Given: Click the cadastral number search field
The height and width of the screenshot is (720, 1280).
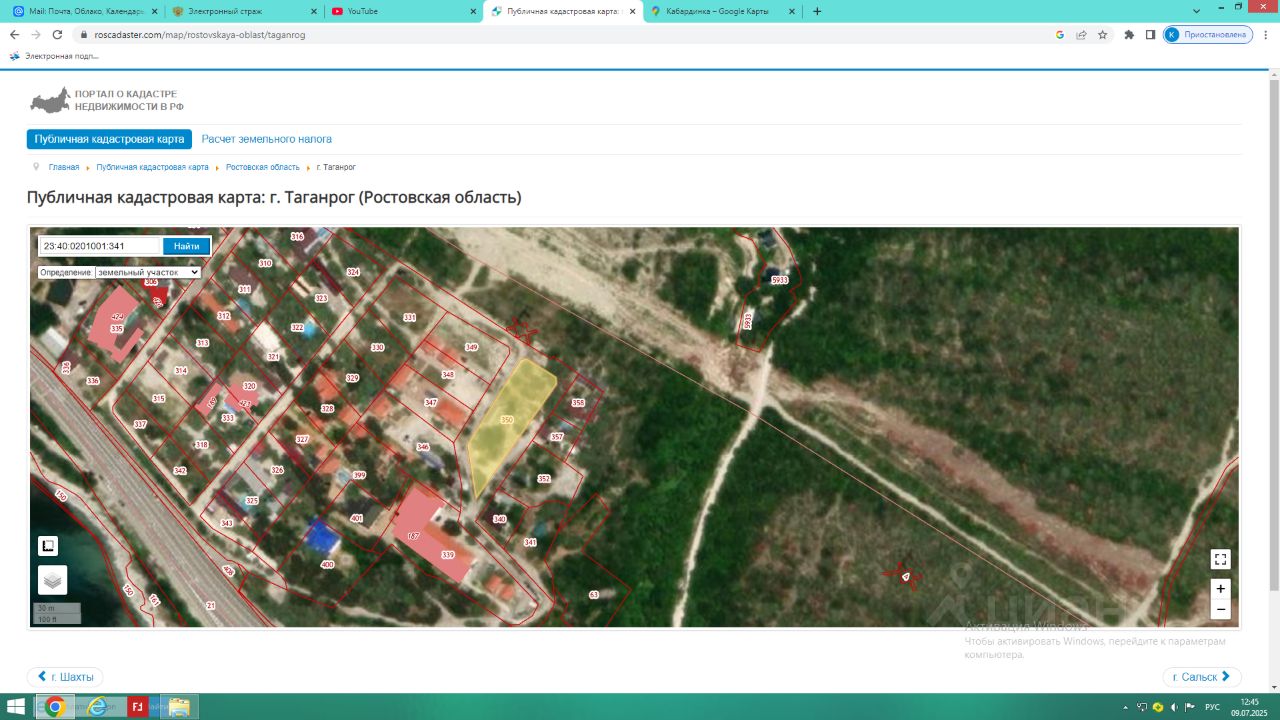Looking at the screenshot, I should coord(100,246).
